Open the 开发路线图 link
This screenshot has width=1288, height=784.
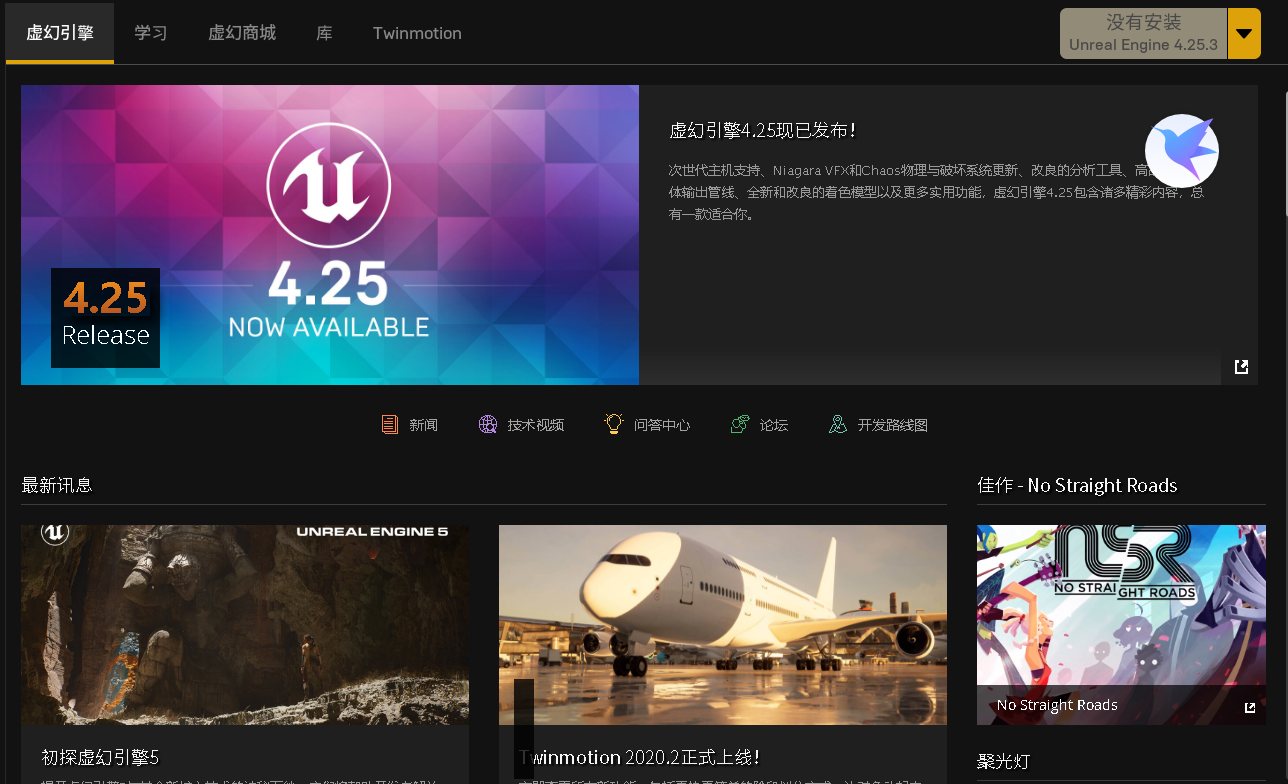tap(893, 425)
